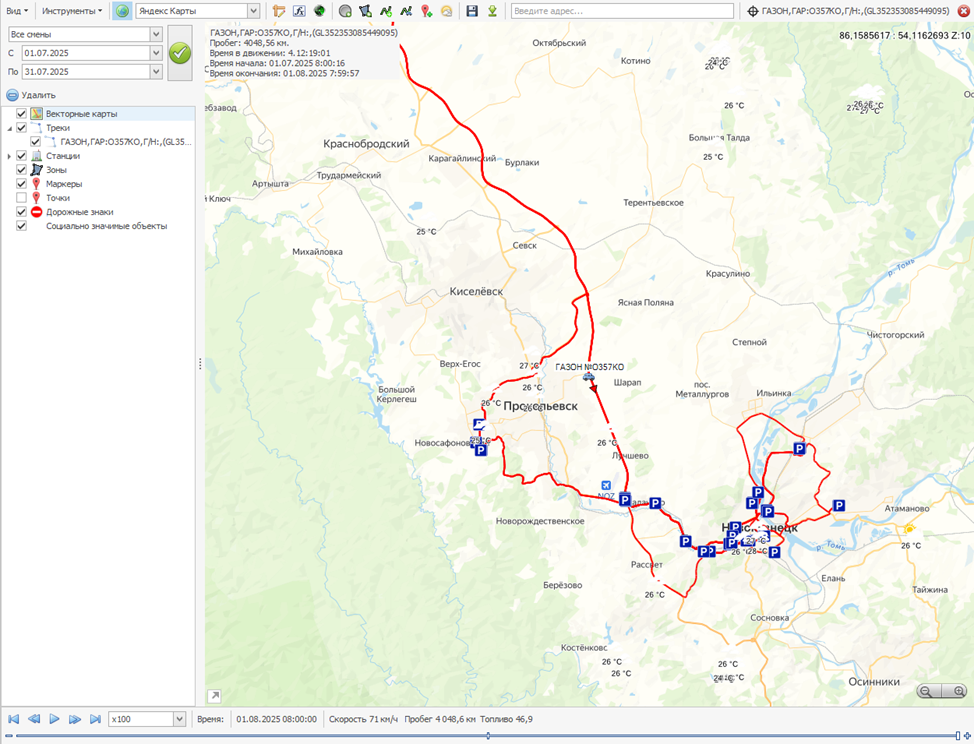
Task: Click the red map marker toolbar icon
Action: click(x=426, y=11)
